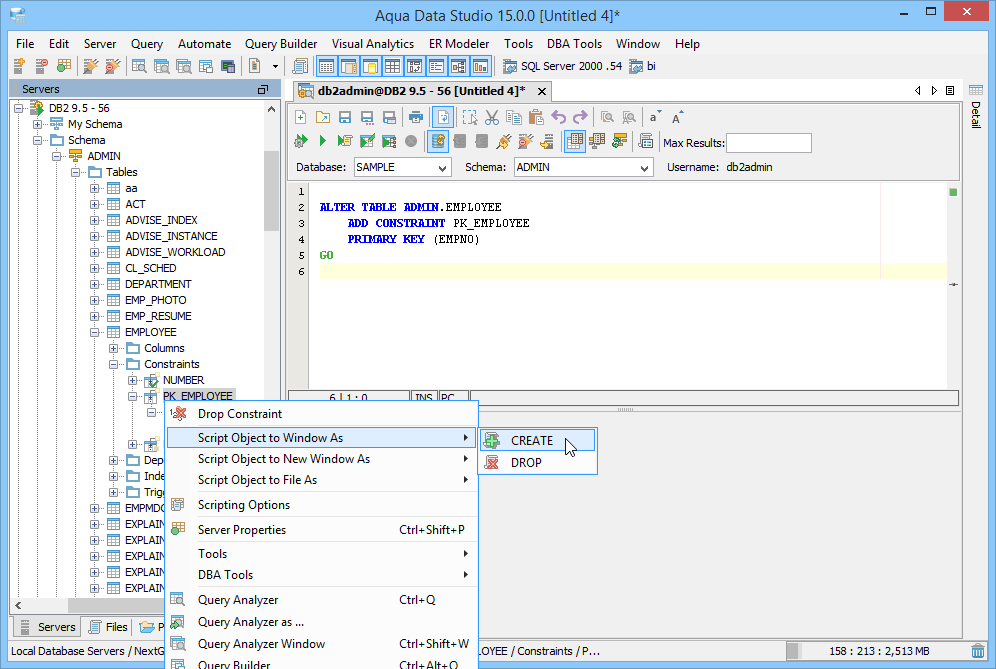Viewport: 996px width, 669px height.
Task: Click inside the Max Results input field
Action: [x=769, y=142]
